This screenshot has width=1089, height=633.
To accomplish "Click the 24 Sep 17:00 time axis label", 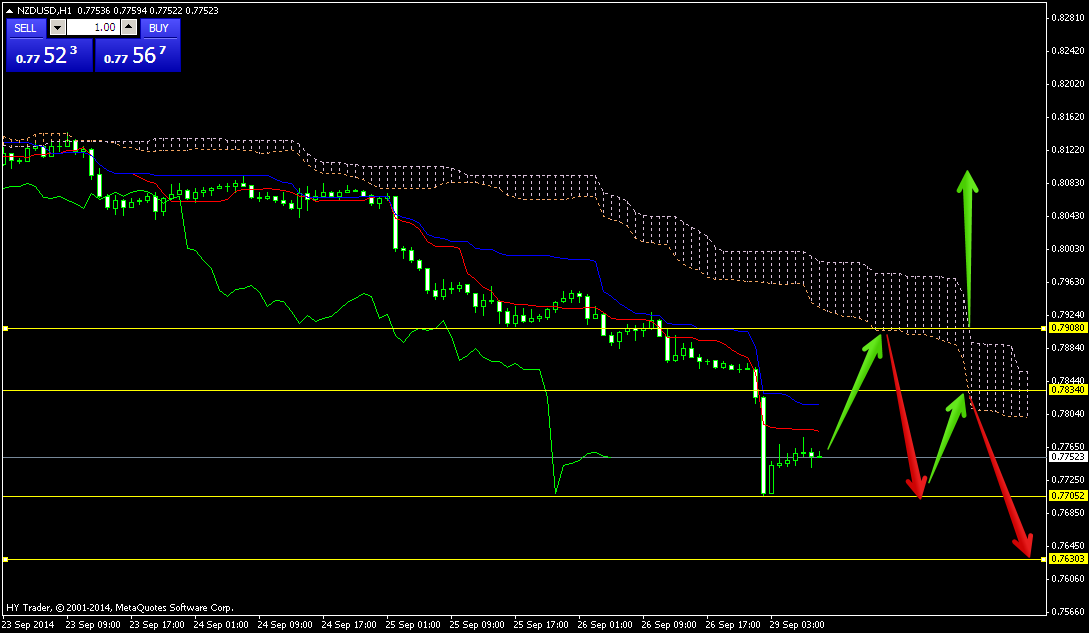I will pyautogui.click(x=349, y=625).
